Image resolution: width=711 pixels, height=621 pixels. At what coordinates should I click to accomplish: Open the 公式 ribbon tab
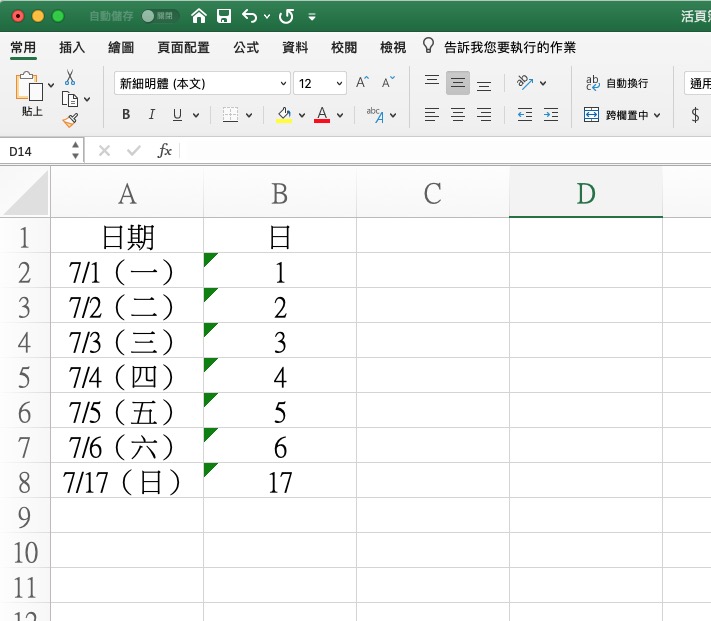point(246,47)
